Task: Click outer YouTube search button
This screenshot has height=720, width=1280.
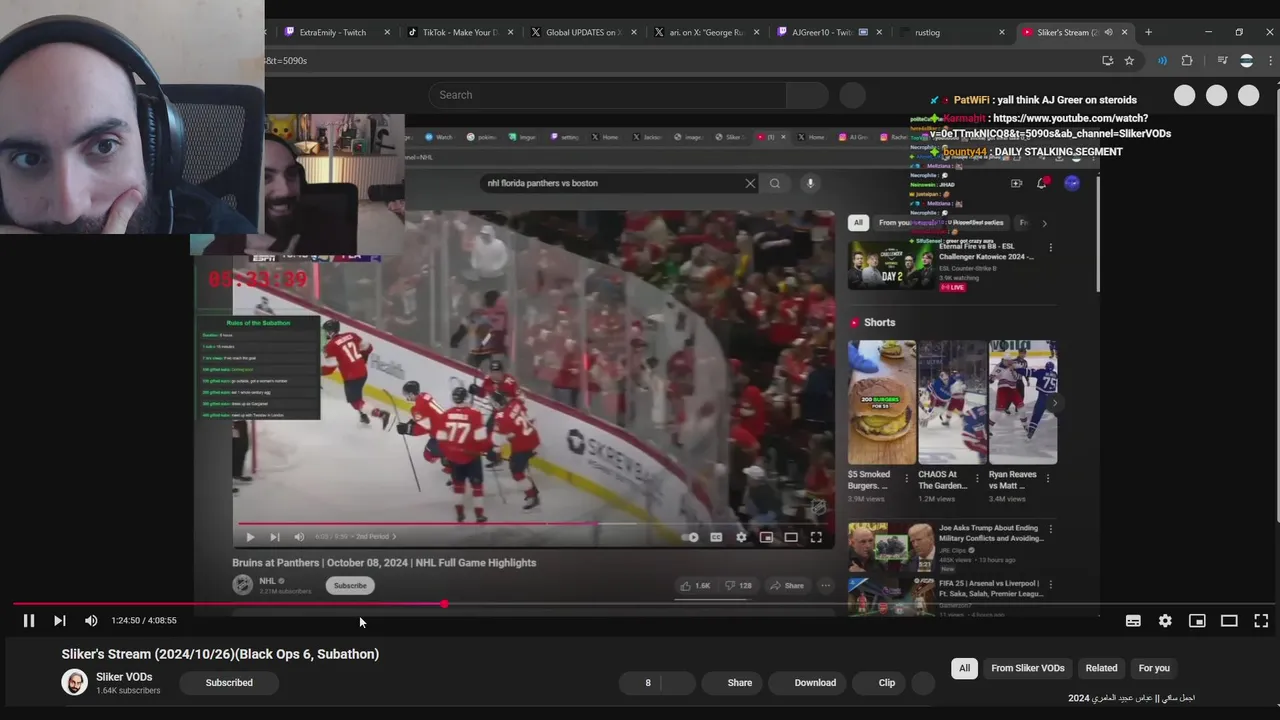Action: [x=807, y=95]
